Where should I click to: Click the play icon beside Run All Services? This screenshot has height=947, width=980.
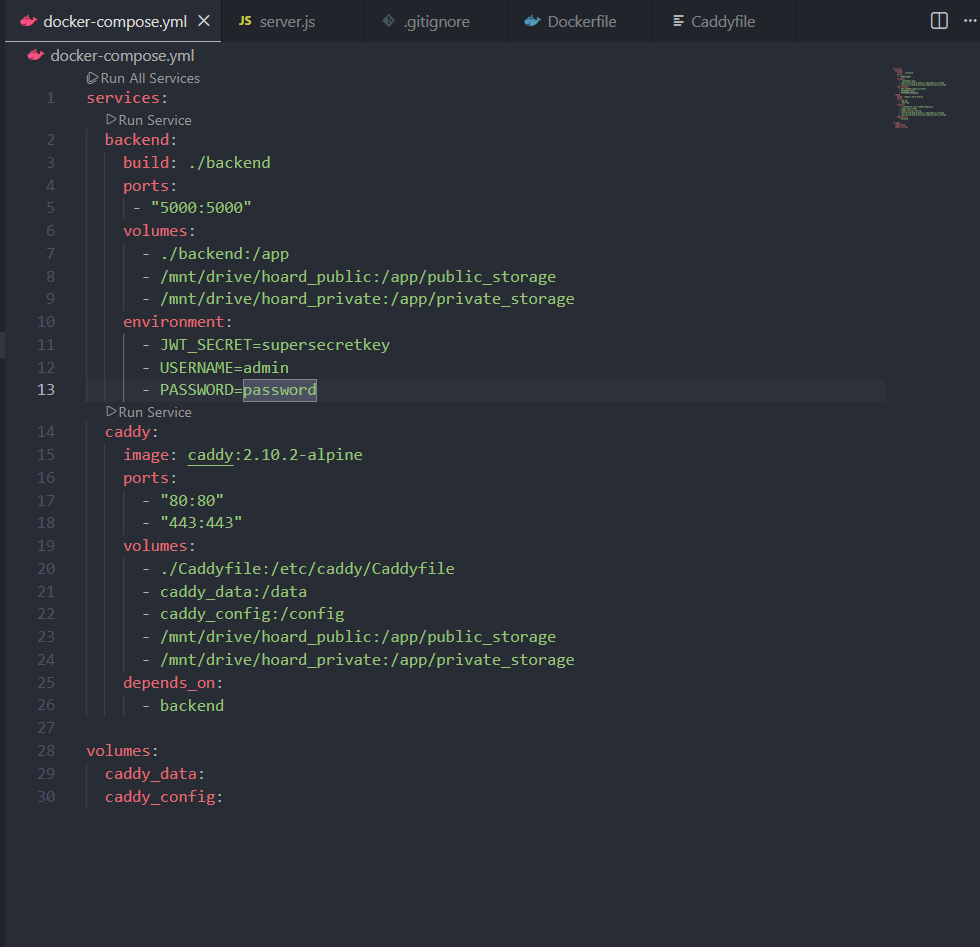[x=92, y=78]
